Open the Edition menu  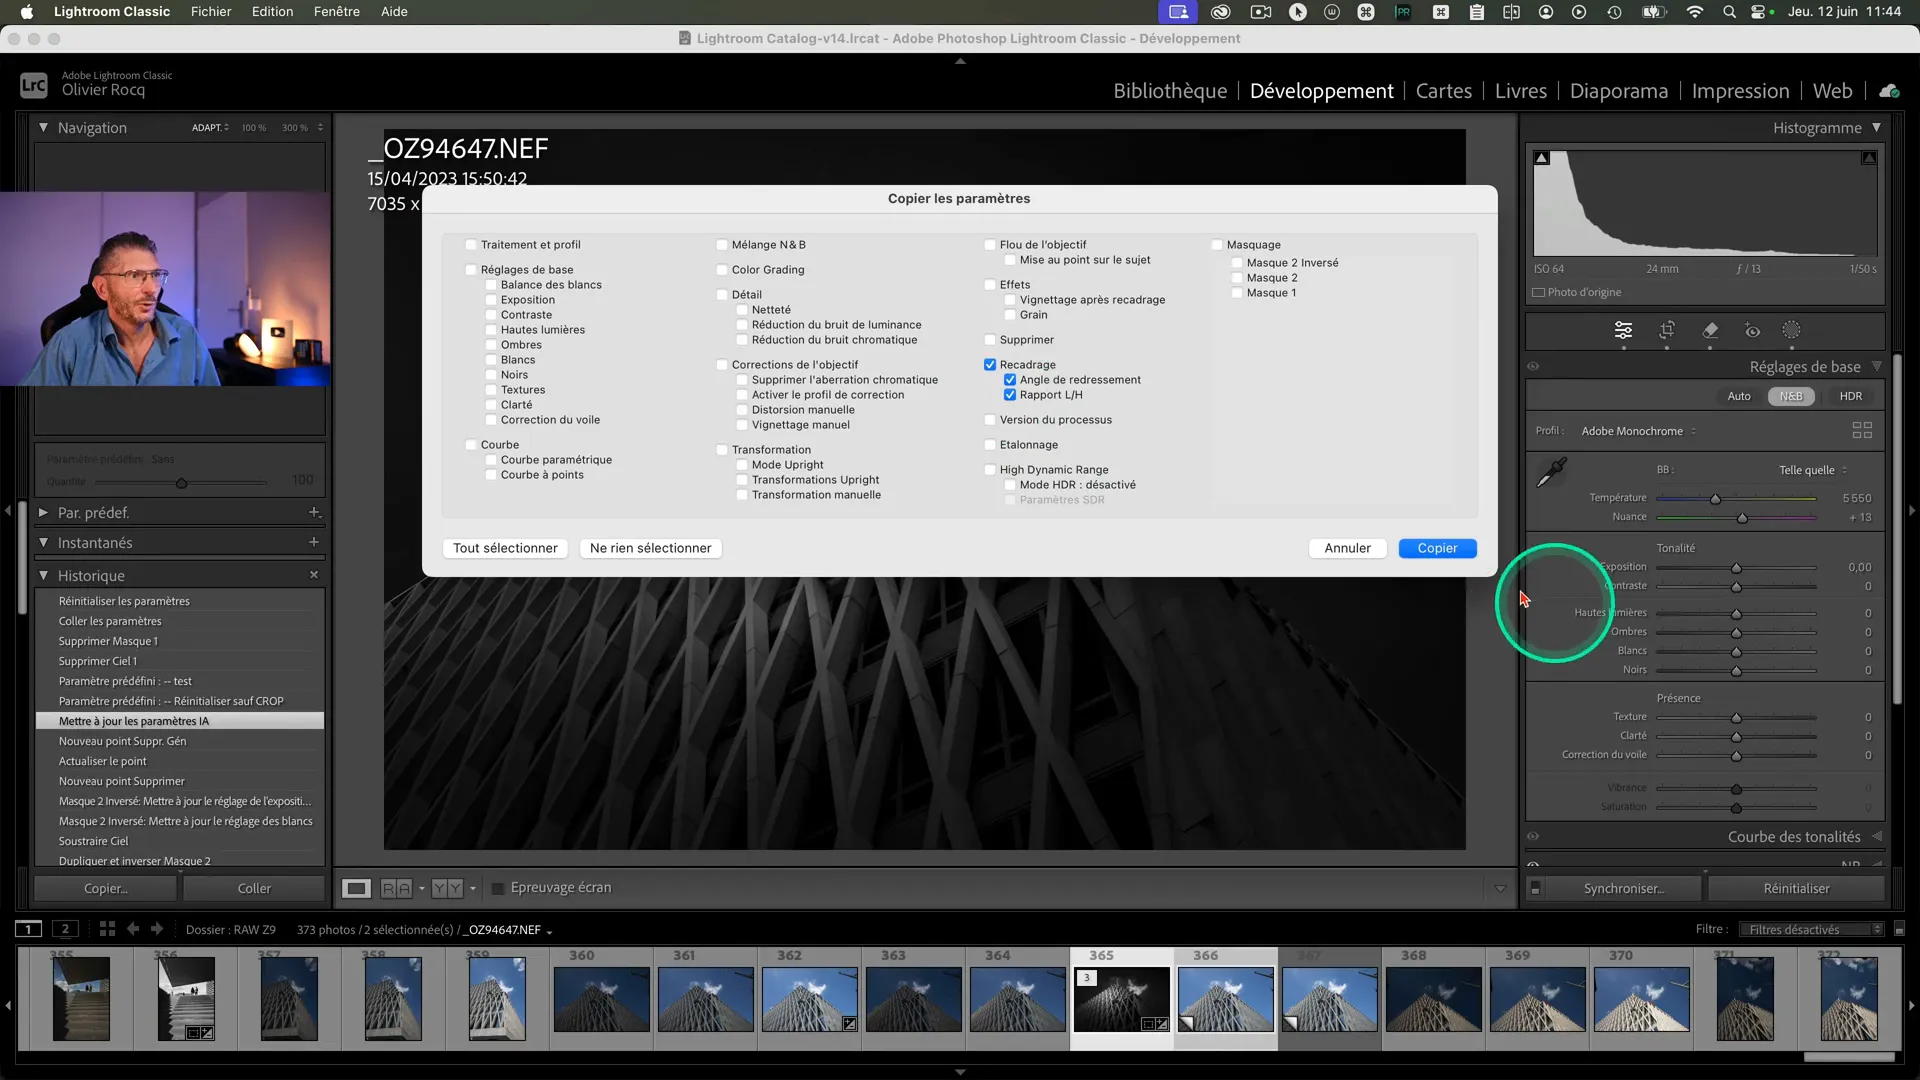pyautogui.click(x=272, y=12)
